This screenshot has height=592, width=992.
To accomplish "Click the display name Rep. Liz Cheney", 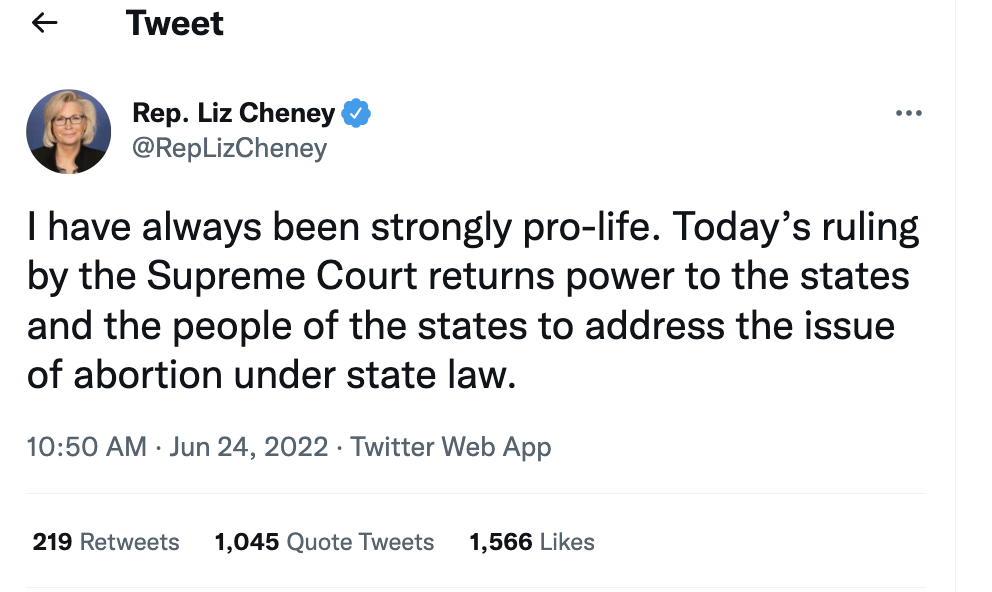I will click(x=233, y=113).
